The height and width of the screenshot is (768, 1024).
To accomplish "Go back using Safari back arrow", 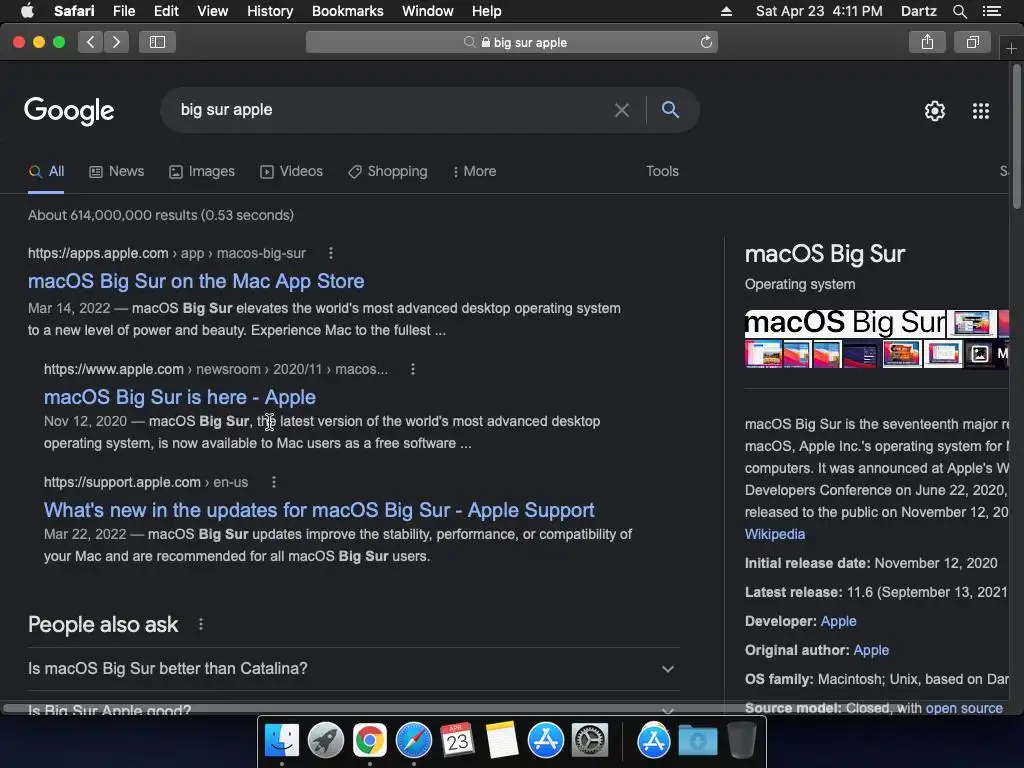I will 91,42.
